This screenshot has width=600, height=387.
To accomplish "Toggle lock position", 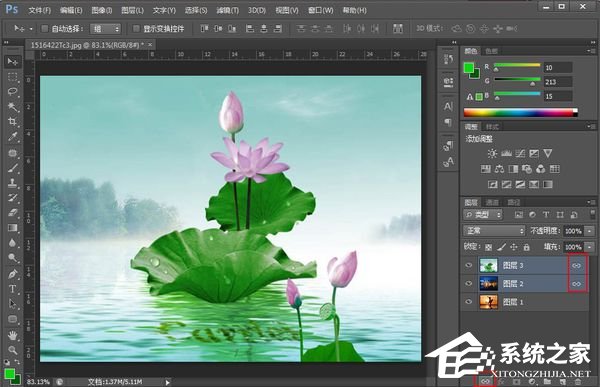I will (514, 247).
